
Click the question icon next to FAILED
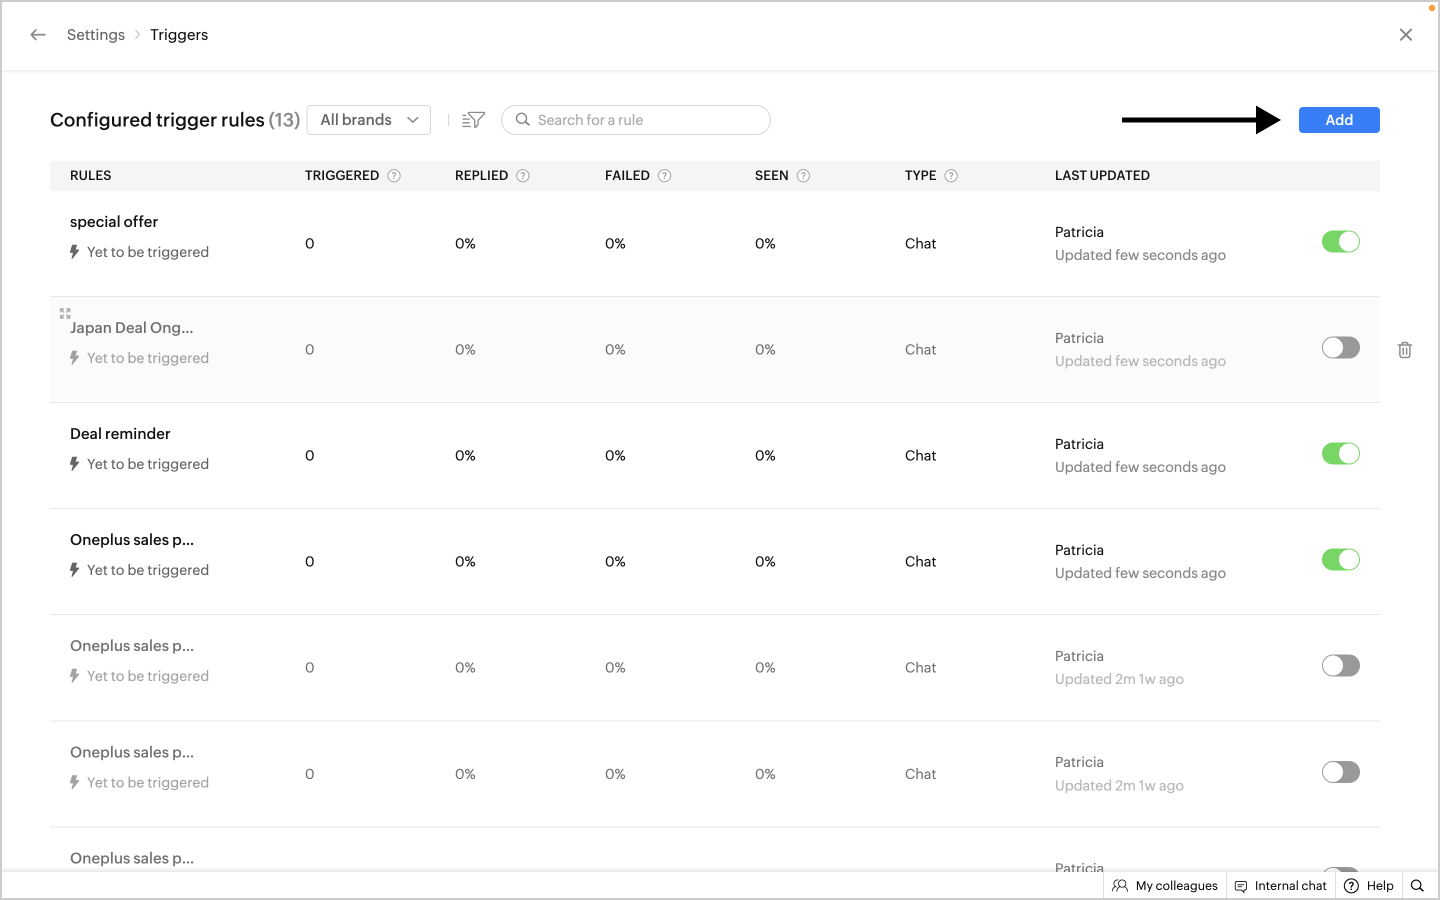tap(665, 176)
